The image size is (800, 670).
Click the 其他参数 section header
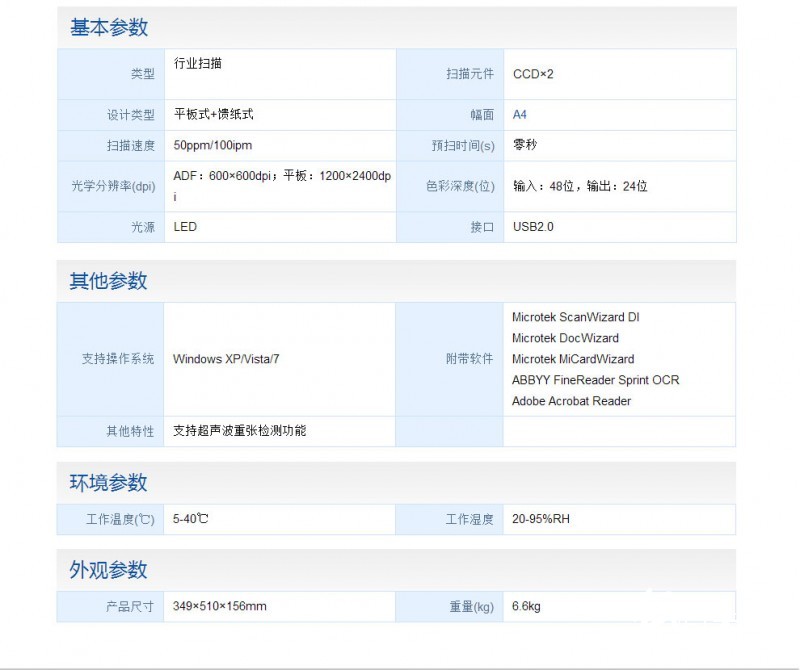(x=108, y=281)
